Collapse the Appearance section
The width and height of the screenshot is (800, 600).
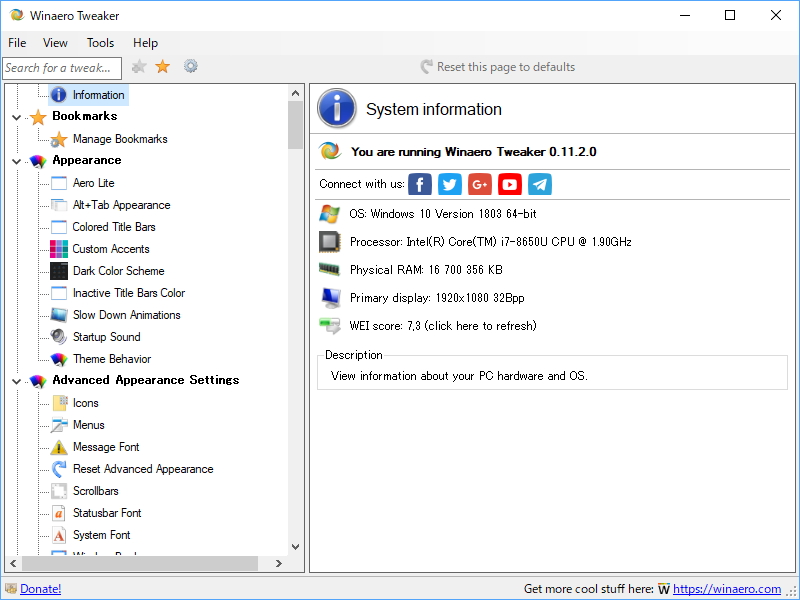click(16, 160)
